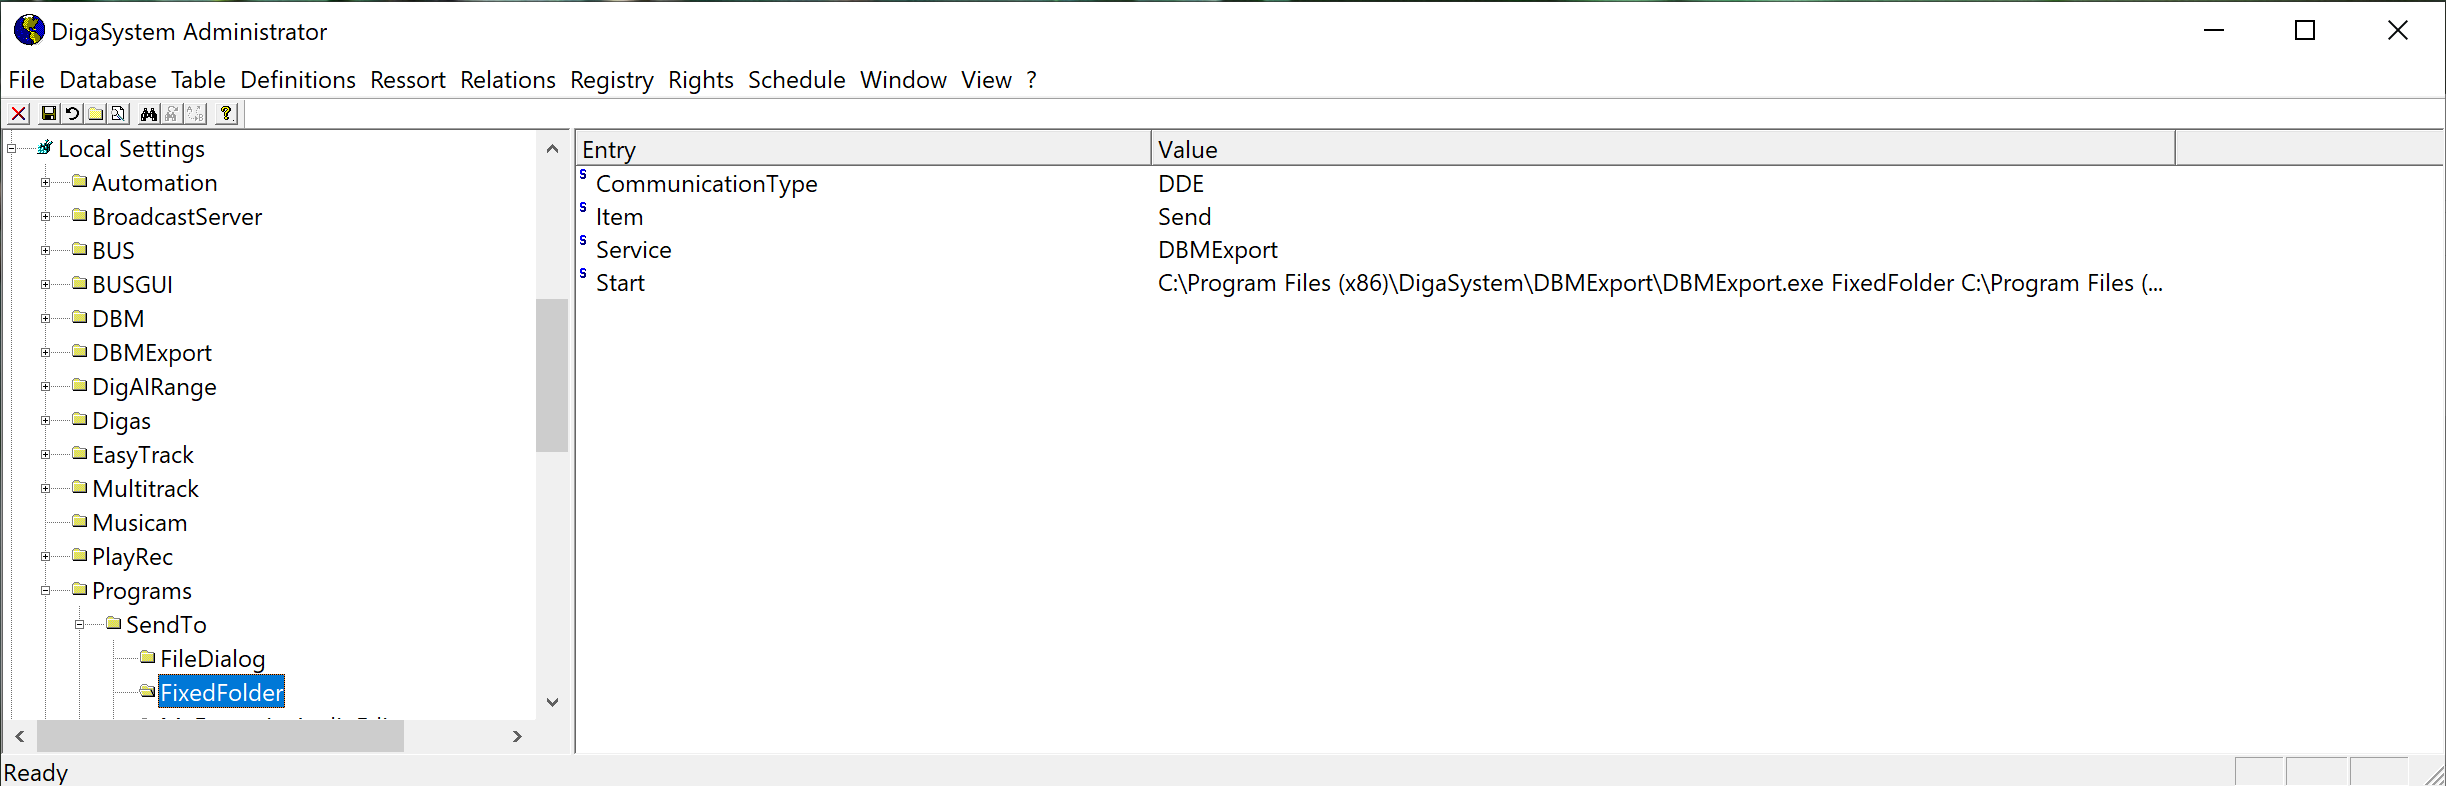Click the undo arrow toolbar icon
This screenshot has width=2446, height=786.
72,114
